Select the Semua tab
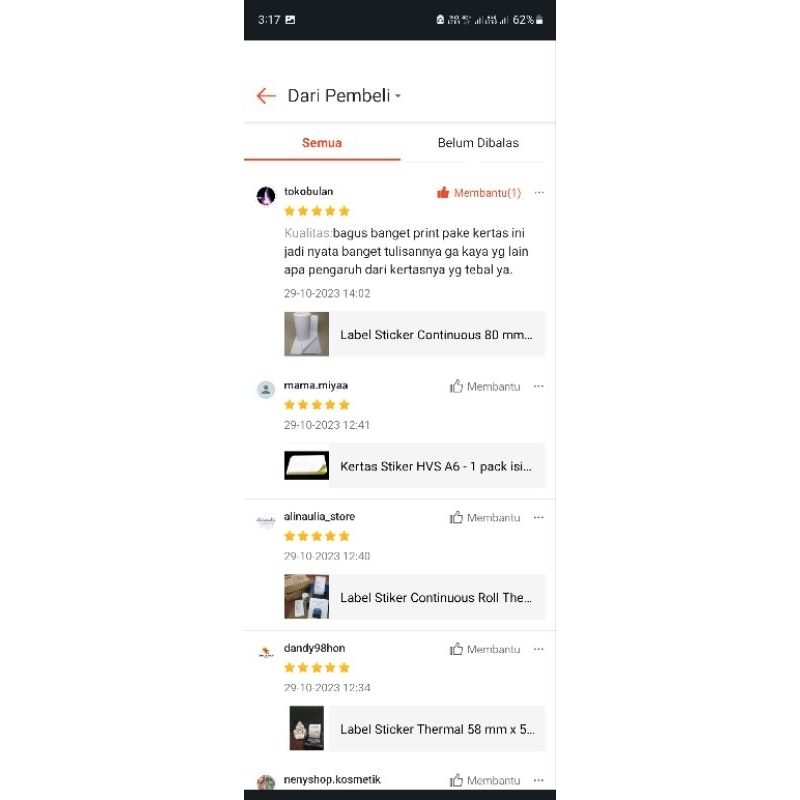The height and width of the screenshot is (800, 800). tap(322, 143)
